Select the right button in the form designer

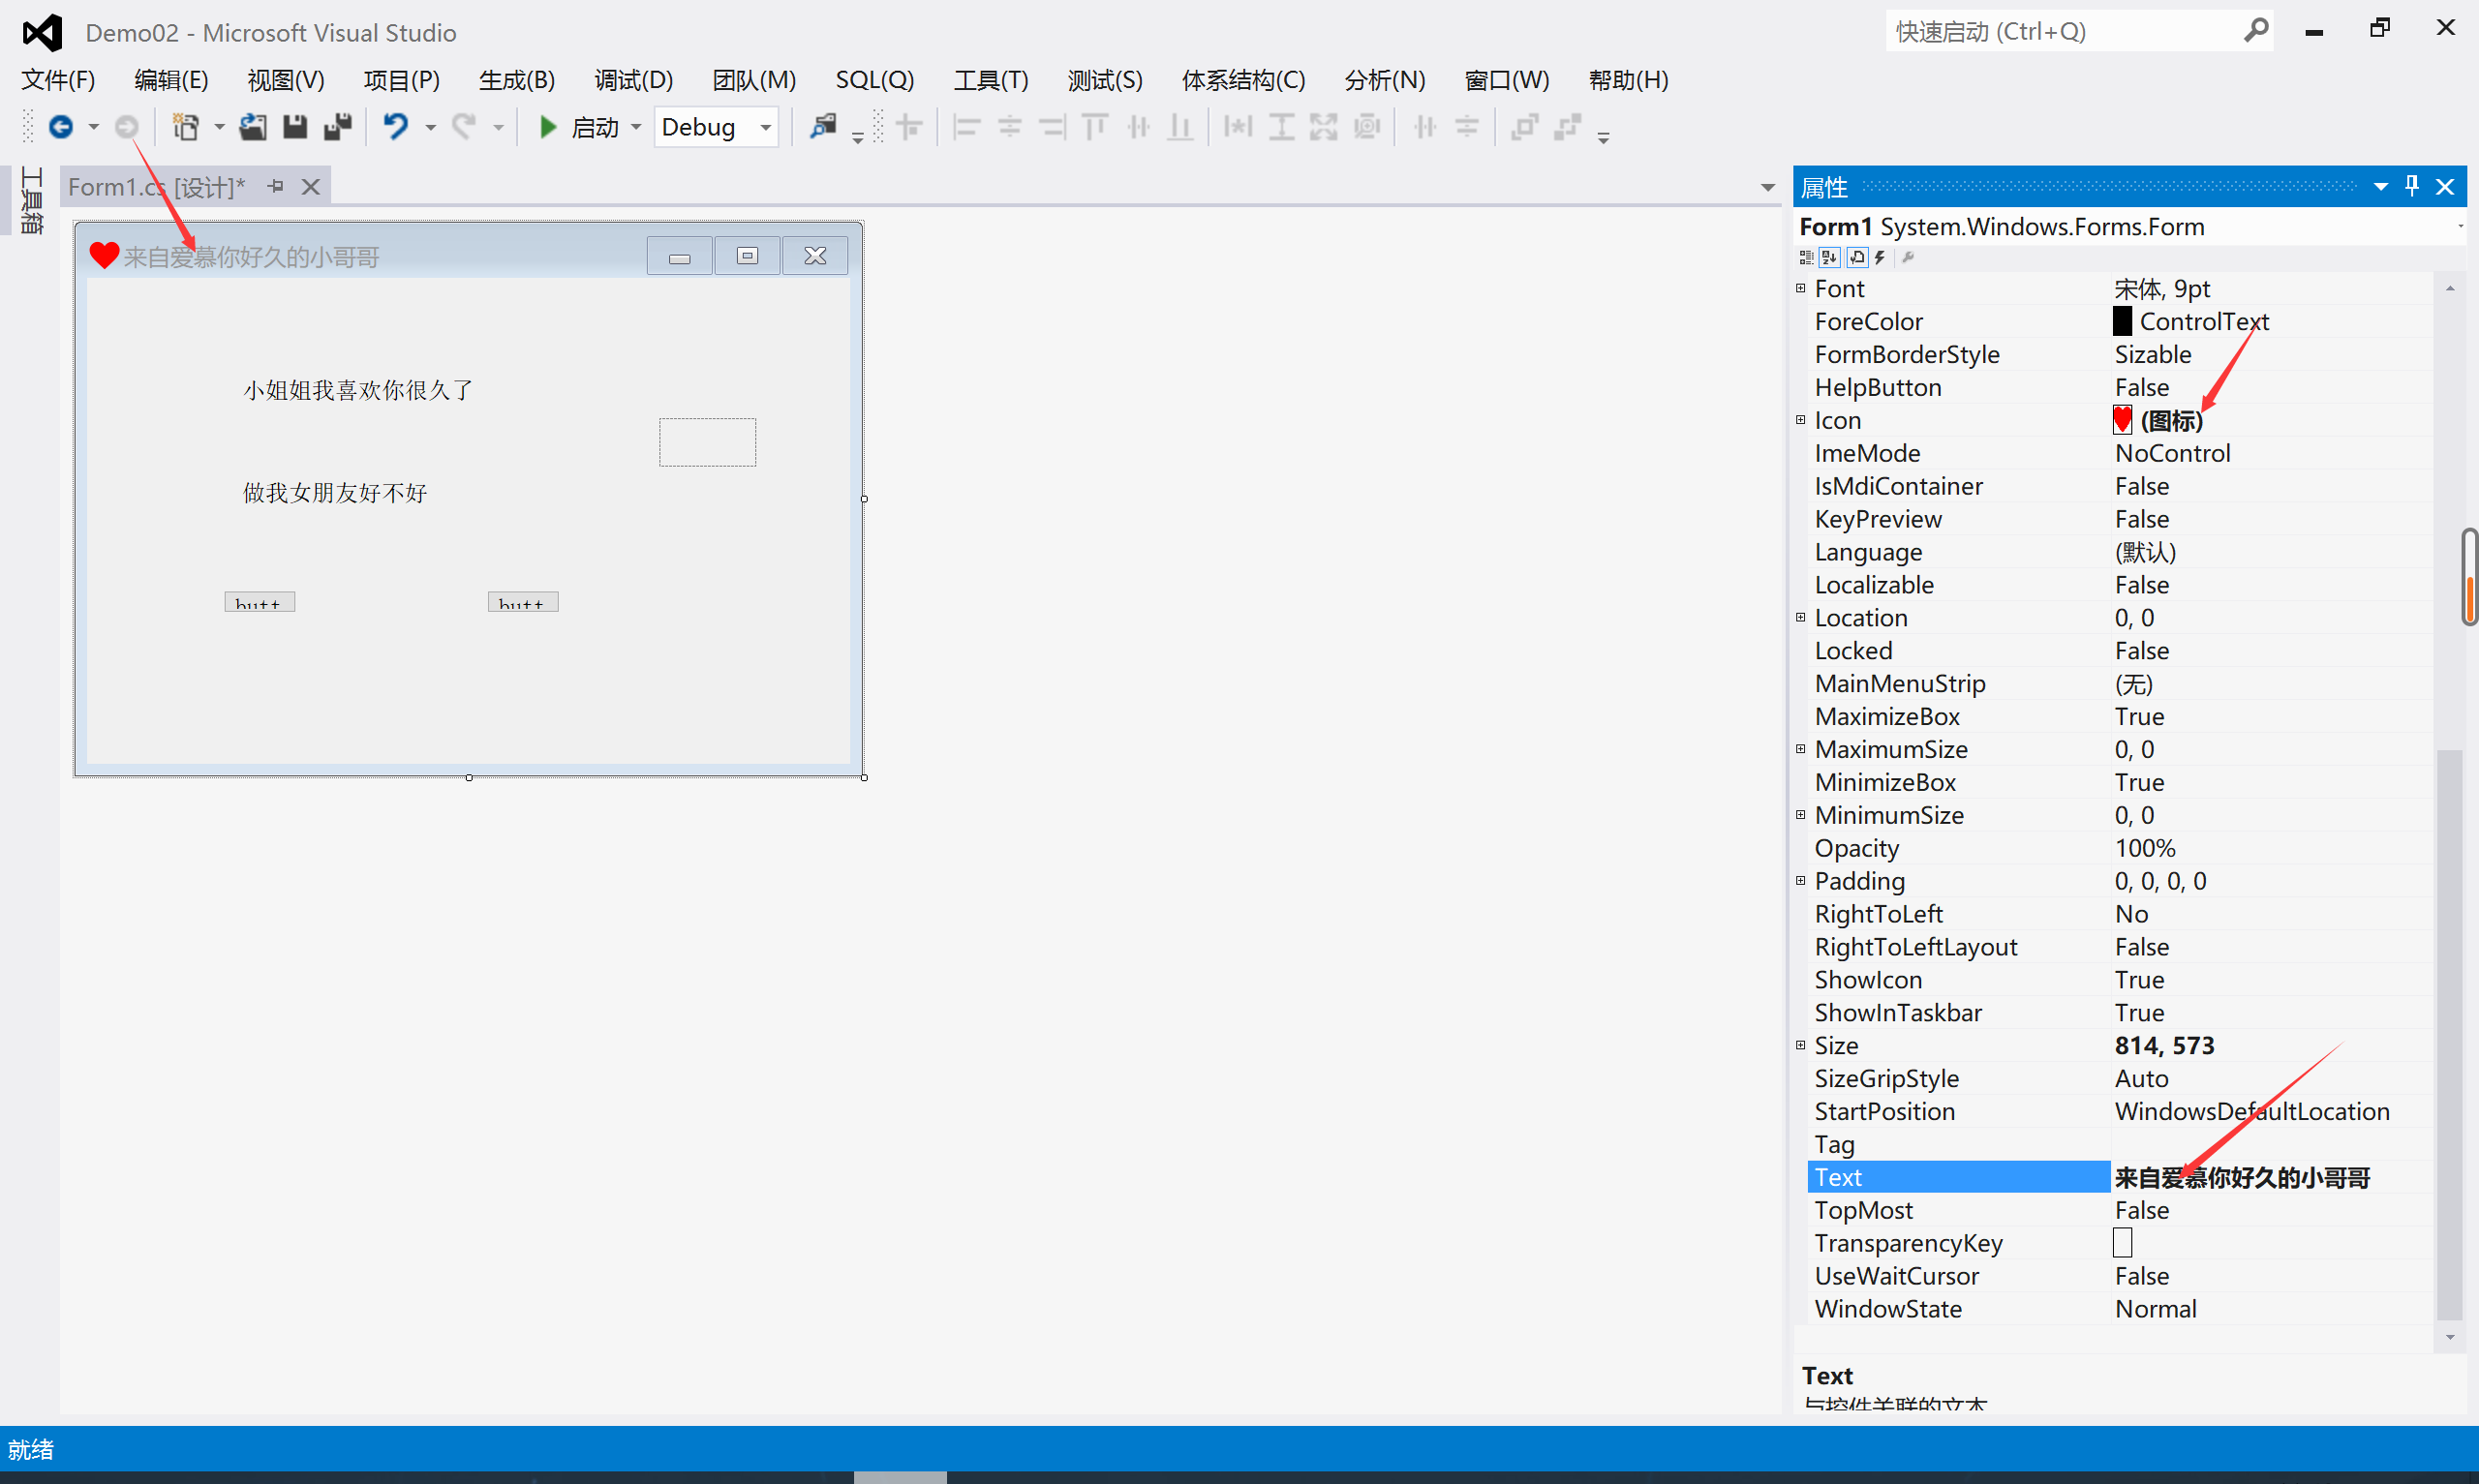(x=523, y=602)
